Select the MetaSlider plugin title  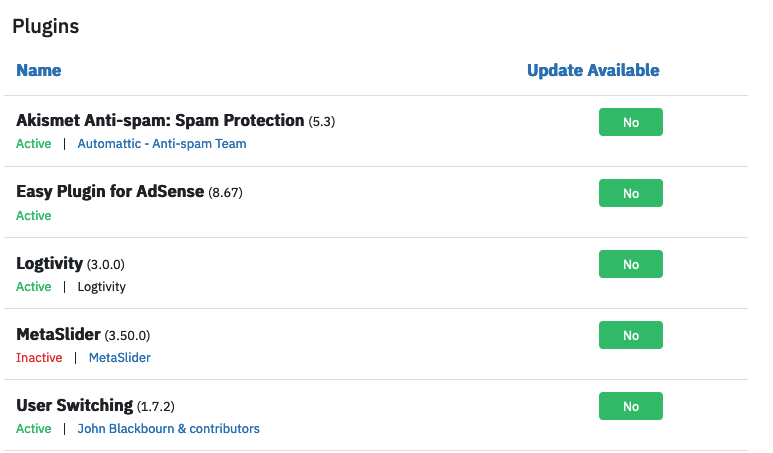(x=58, y=335)
